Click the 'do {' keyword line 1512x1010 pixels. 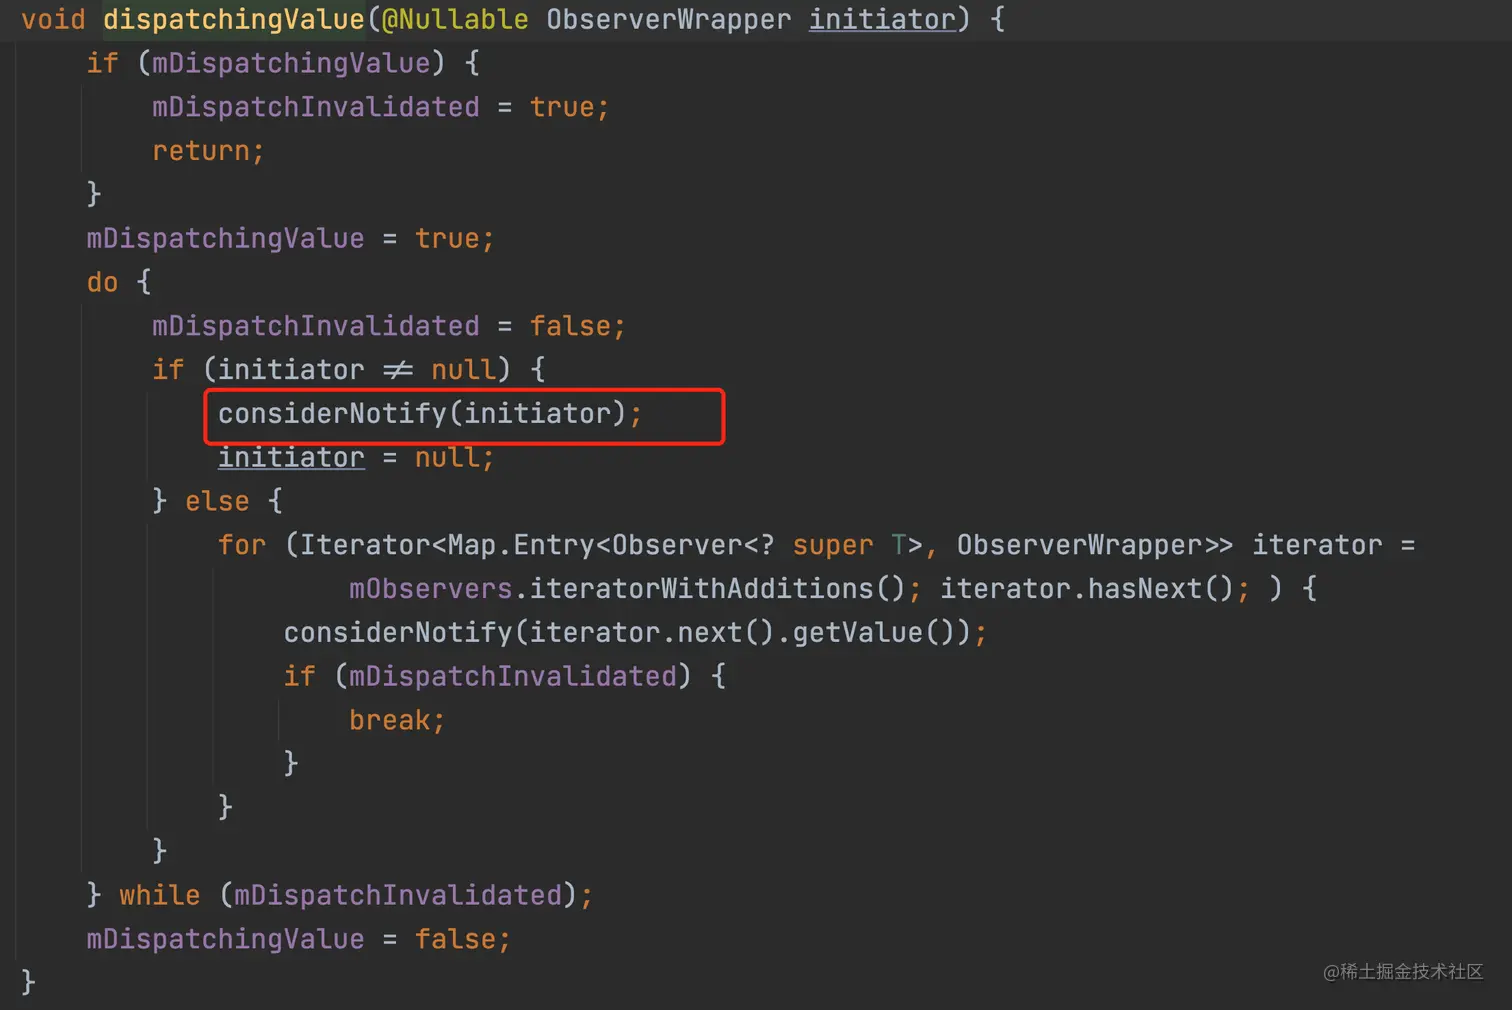[x=119, y=283]
